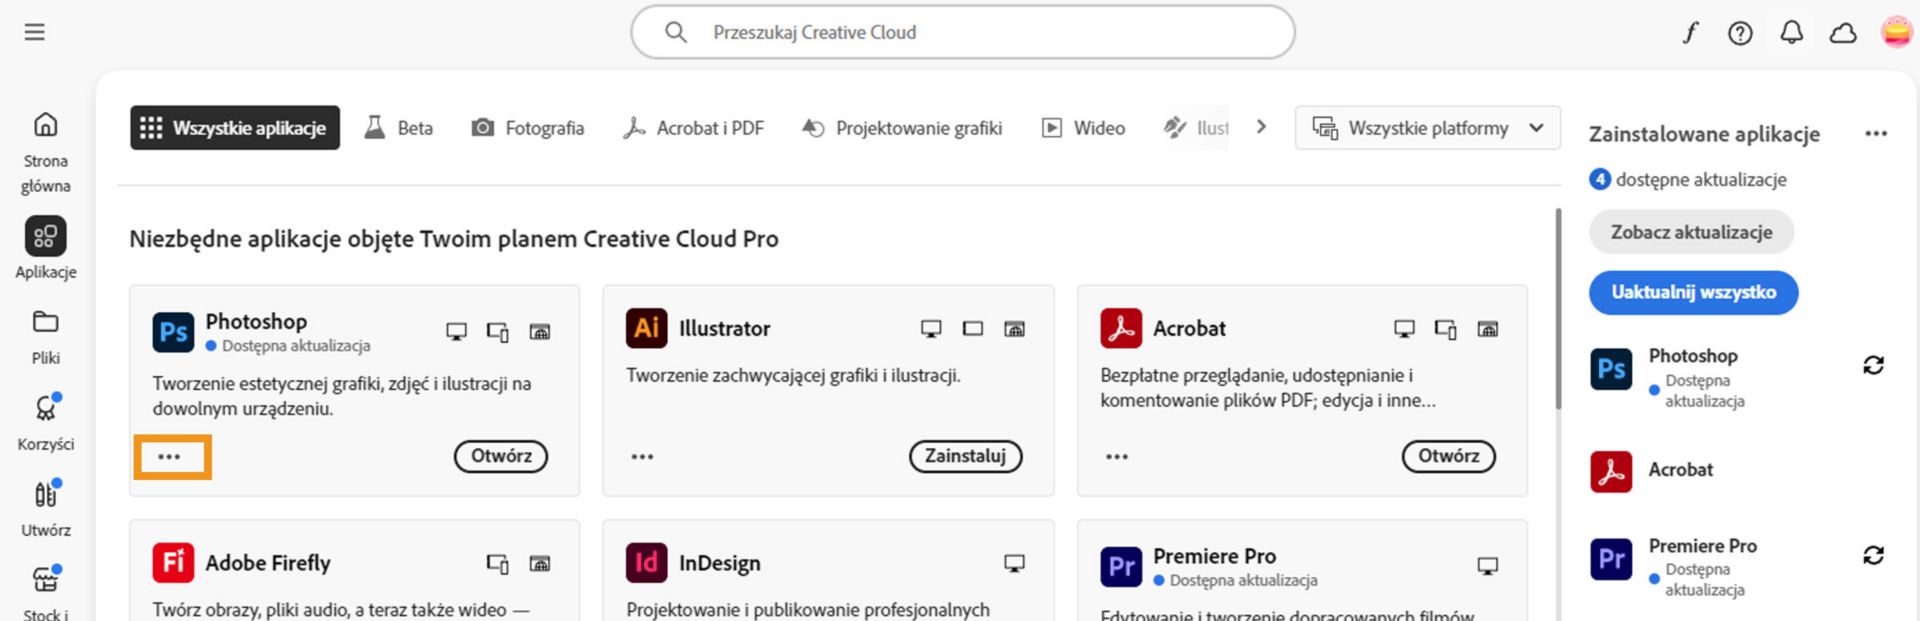Click Adobe Firefly card web platform icon
Viewport: 1920px width, 621px height.
[x=539, y=564]
